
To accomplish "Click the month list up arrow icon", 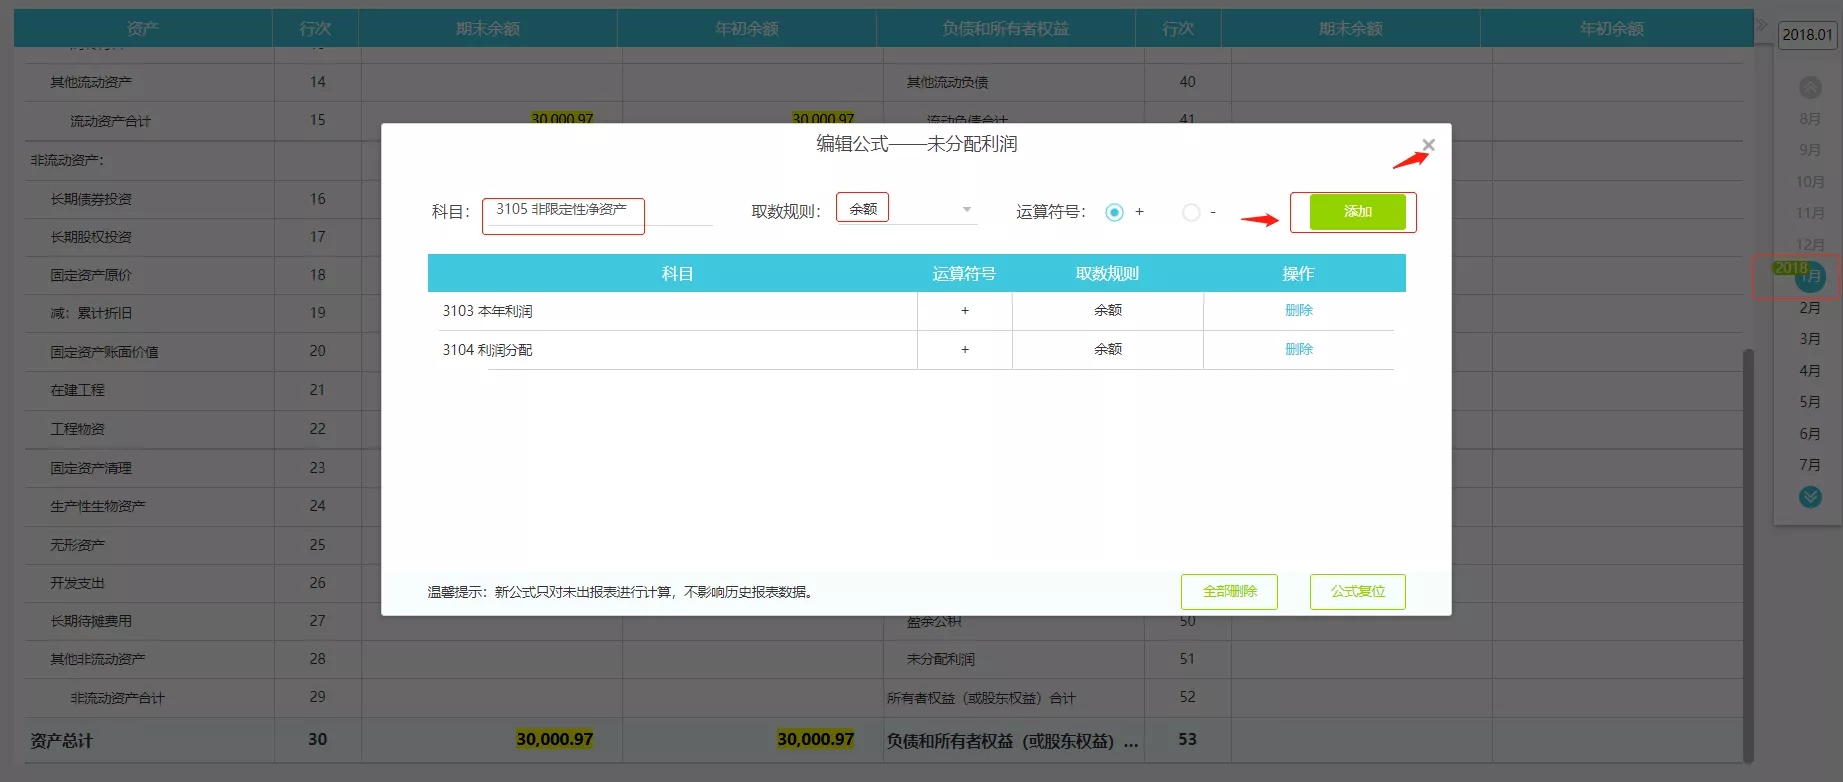I will pyautogui.click(x=1810, y=88).
